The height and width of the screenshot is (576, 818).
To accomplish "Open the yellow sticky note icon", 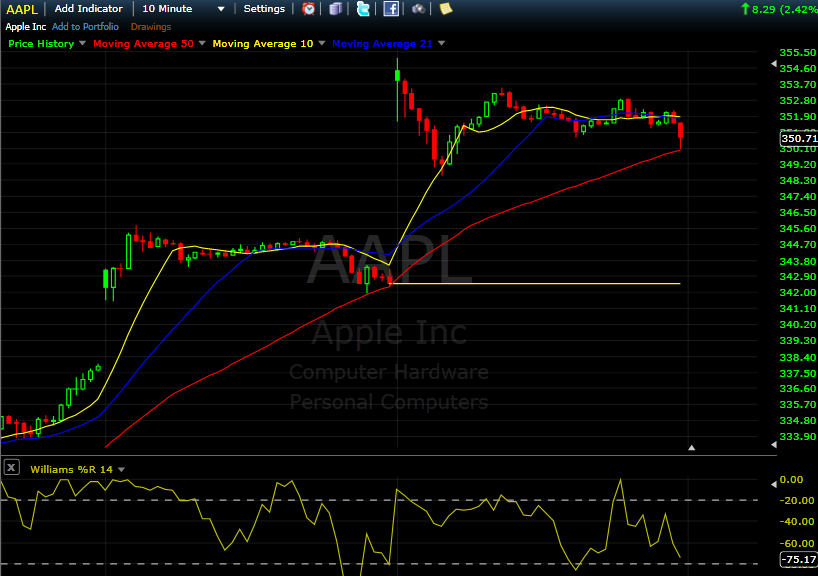I will (x=446, y=8).
